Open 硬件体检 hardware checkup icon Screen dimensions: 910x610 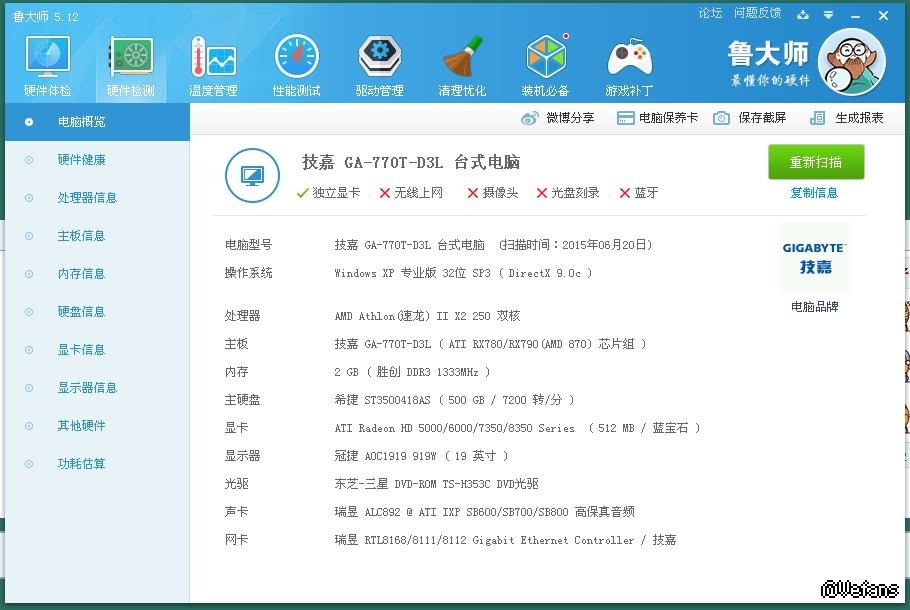pyautogui.click(x=47, y=58)
